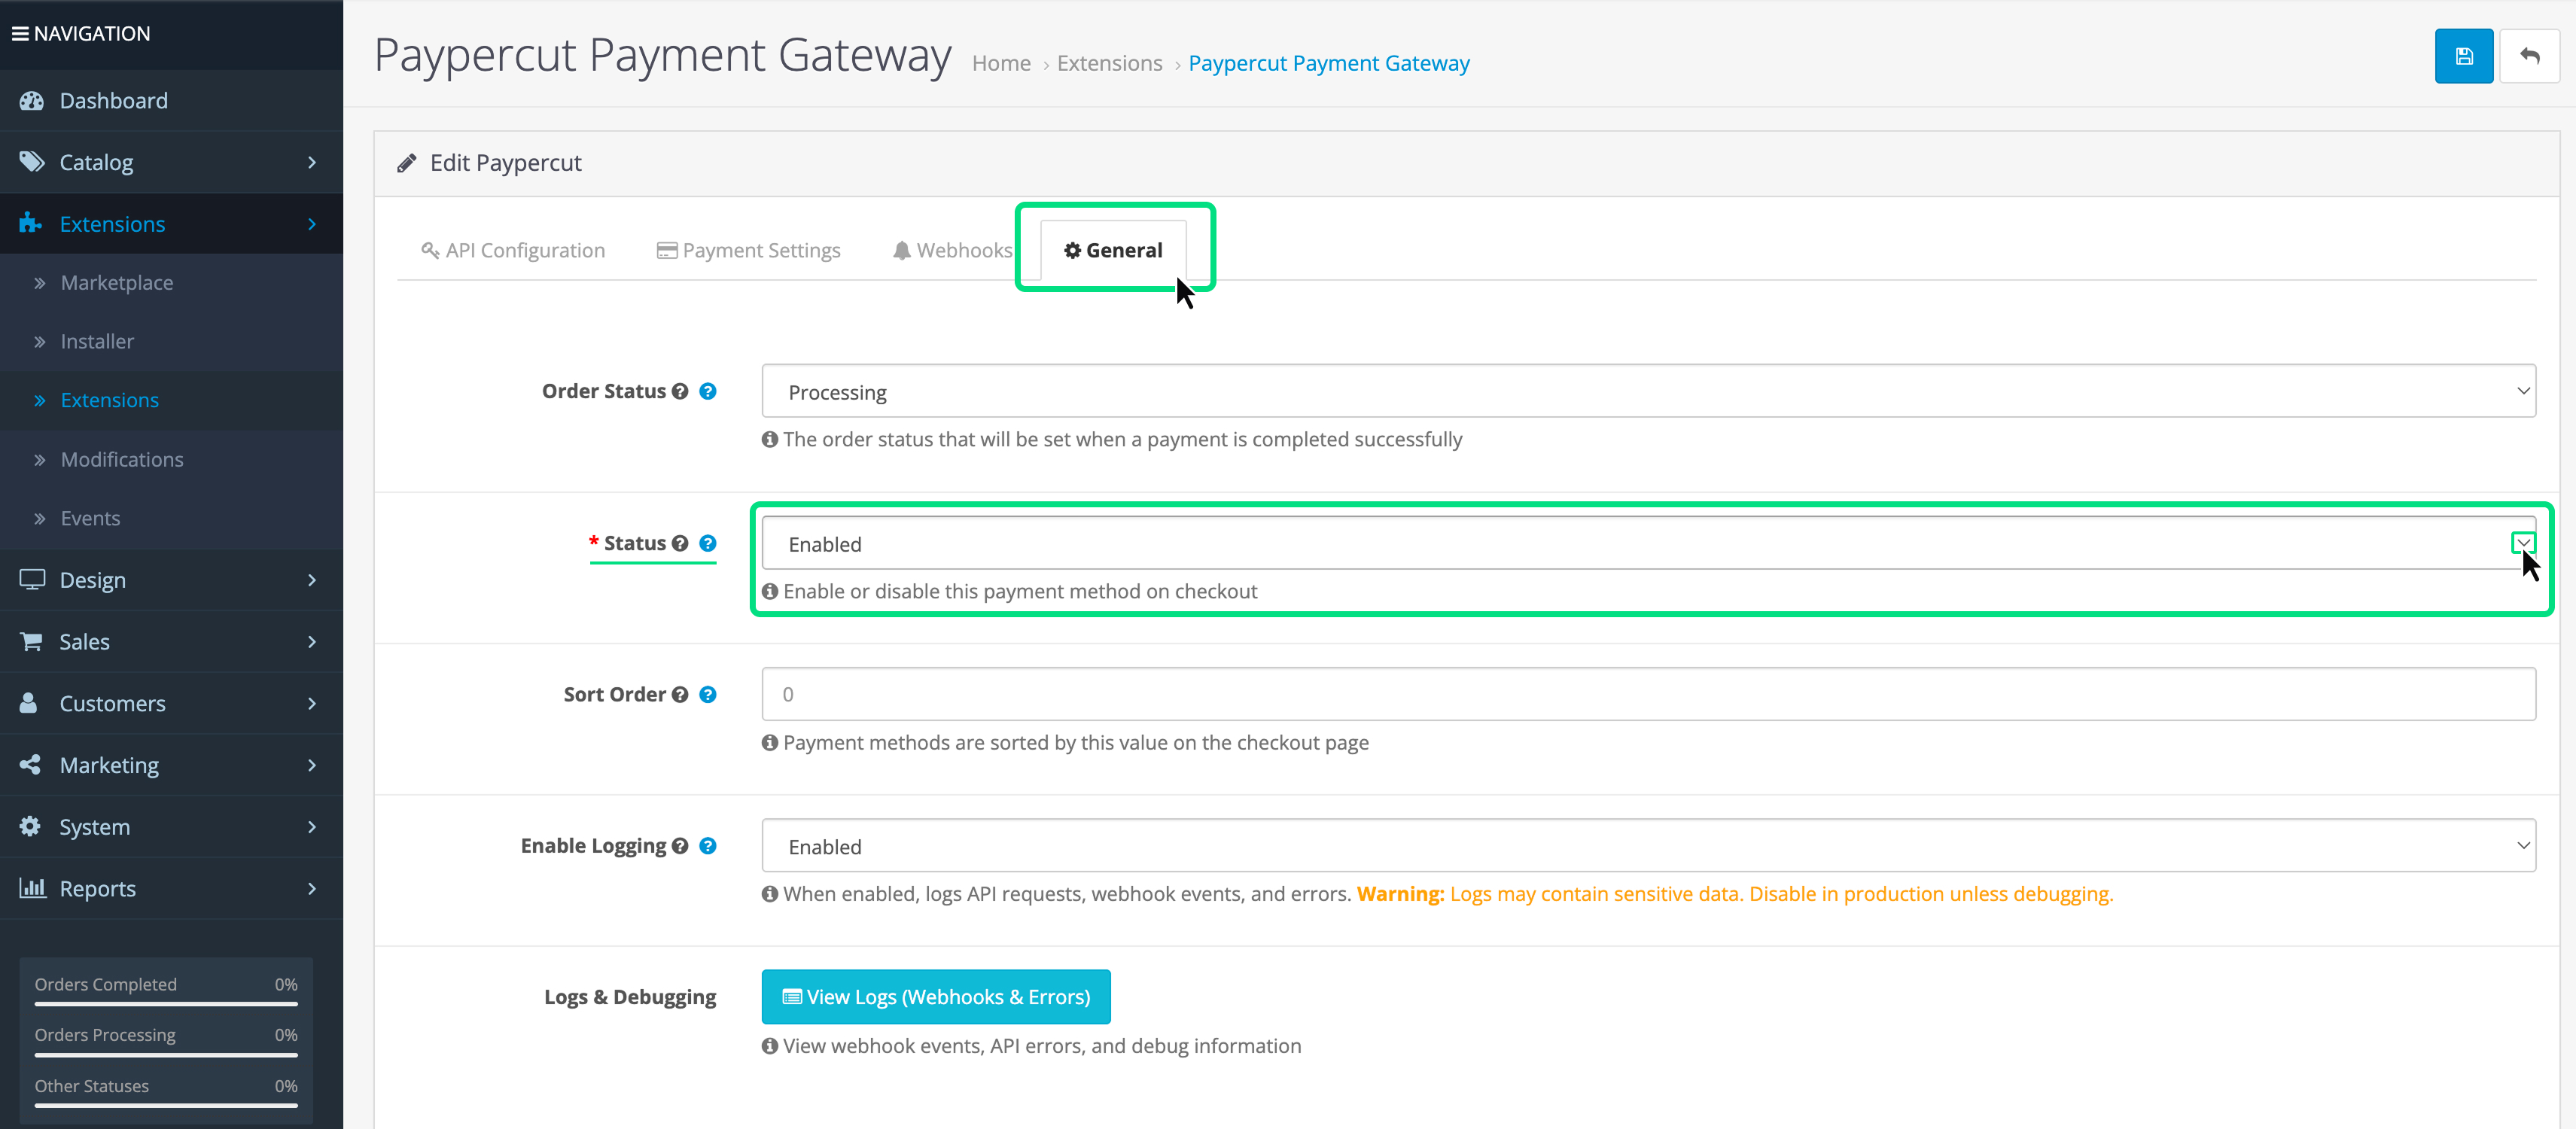Click the blue help icon beside Order Status
The image size is (2576, 1129).
(708, 391)
